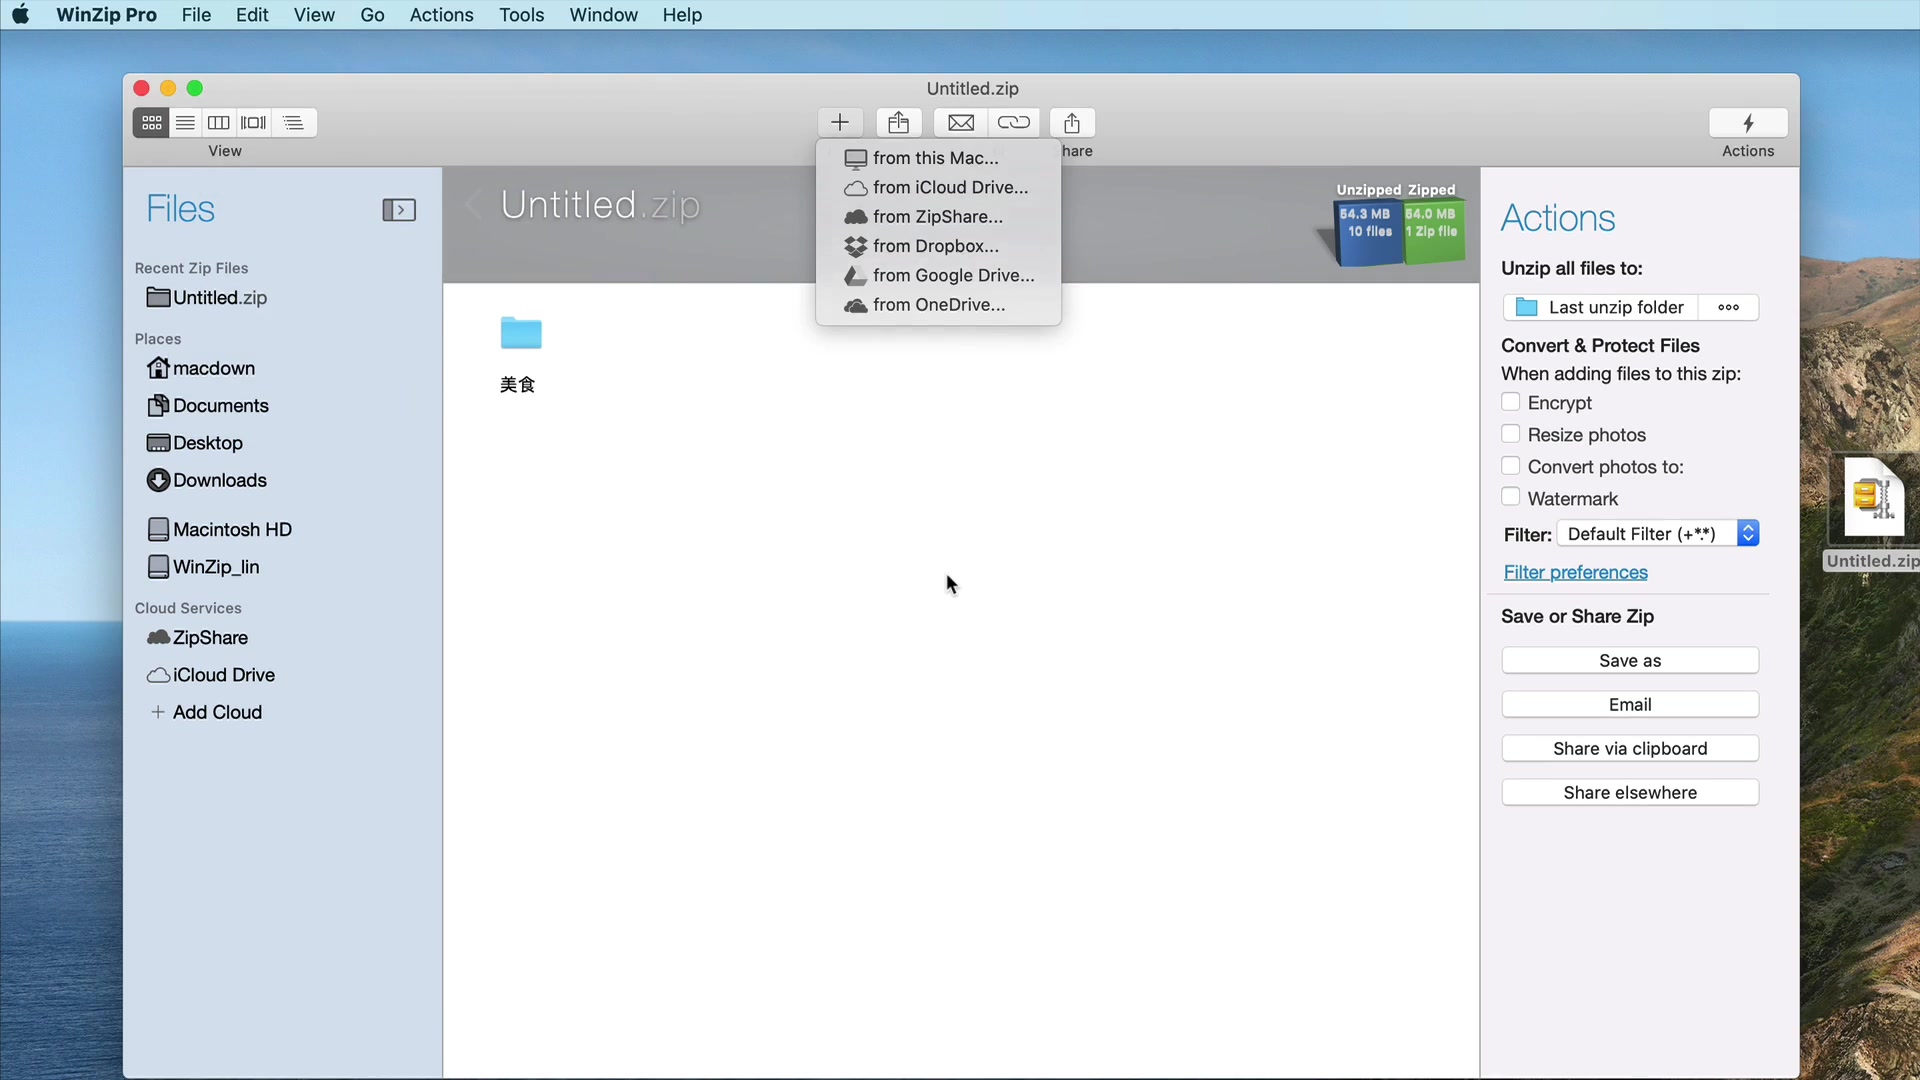Enable the Encrypt checkbox
Image resolution: width=1920 pixels, height=1080 pixels.
pos(1511,402)
